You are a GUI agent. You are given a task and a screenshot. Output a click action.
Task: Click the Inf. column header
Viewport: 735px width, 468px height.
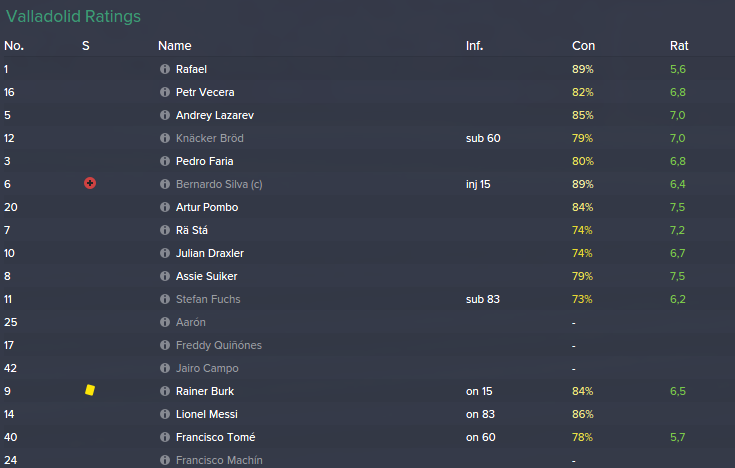pyautogui.click(x=474, y=46)
